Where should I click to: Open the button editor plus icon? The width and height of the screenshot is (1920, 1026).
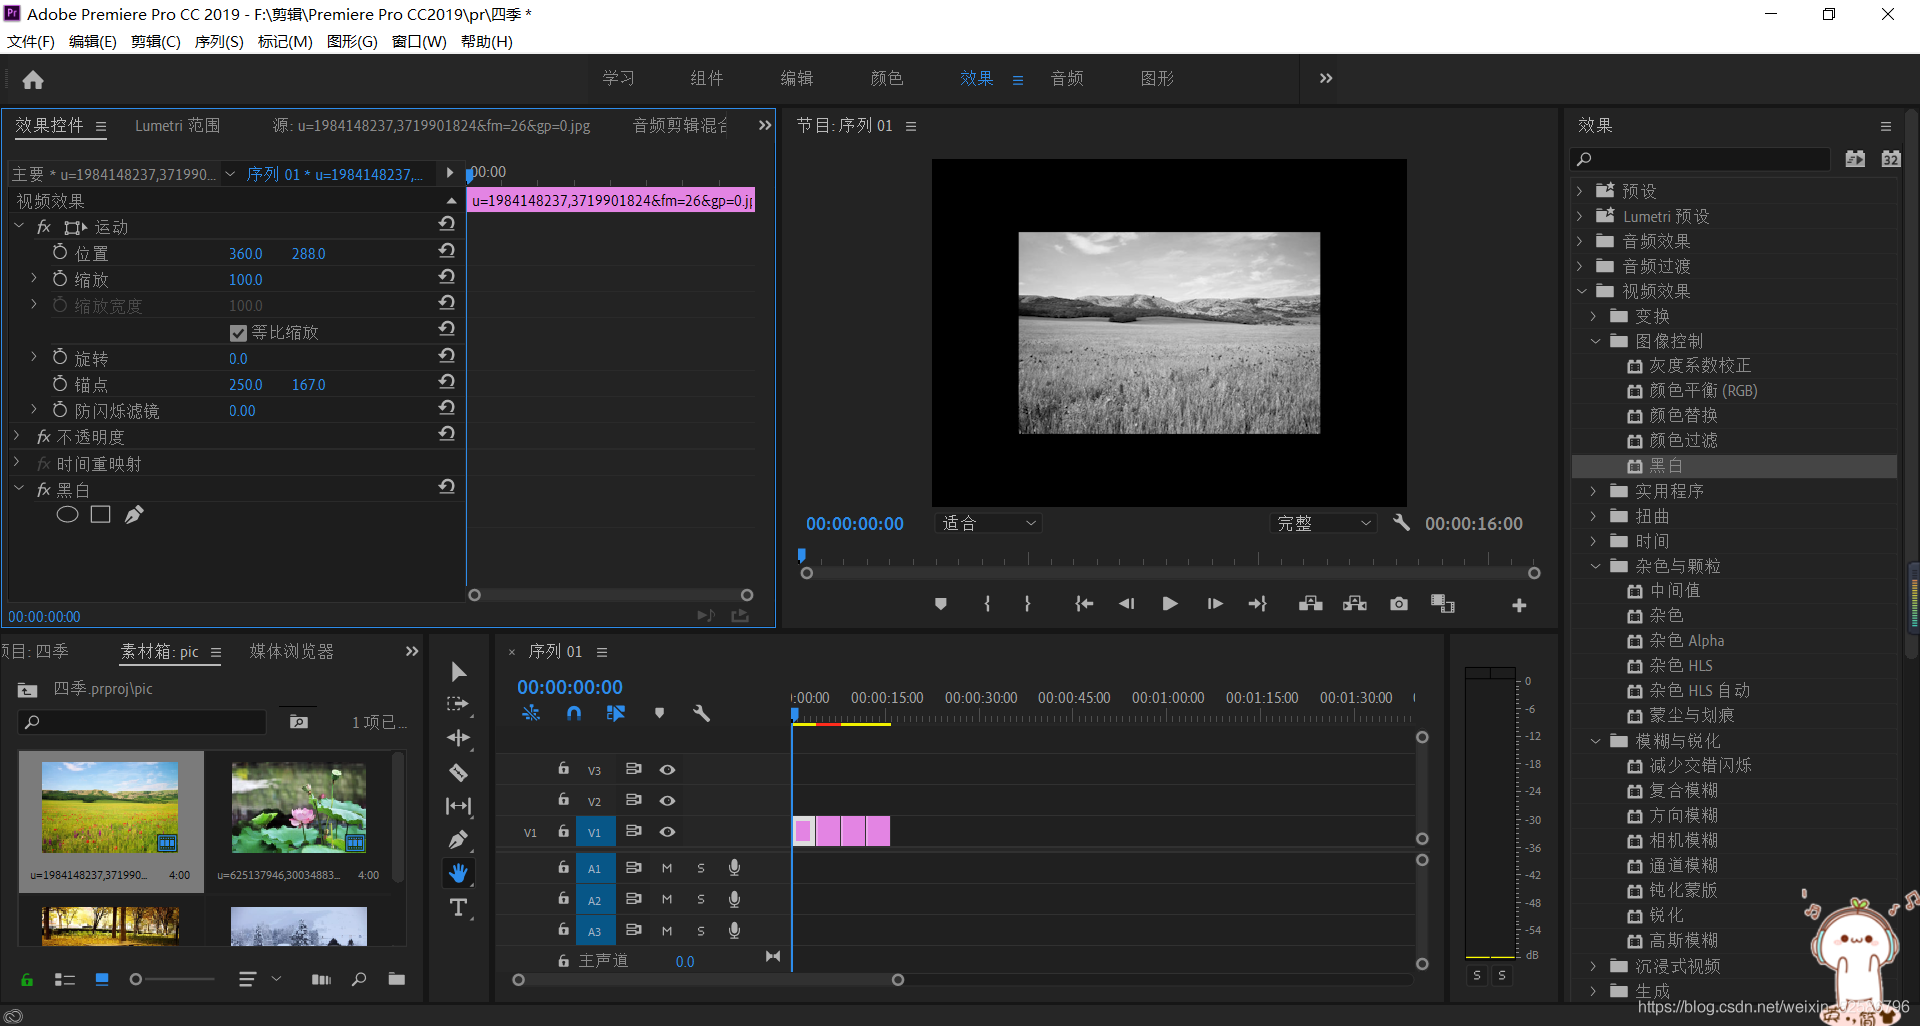pos(1519,605)
